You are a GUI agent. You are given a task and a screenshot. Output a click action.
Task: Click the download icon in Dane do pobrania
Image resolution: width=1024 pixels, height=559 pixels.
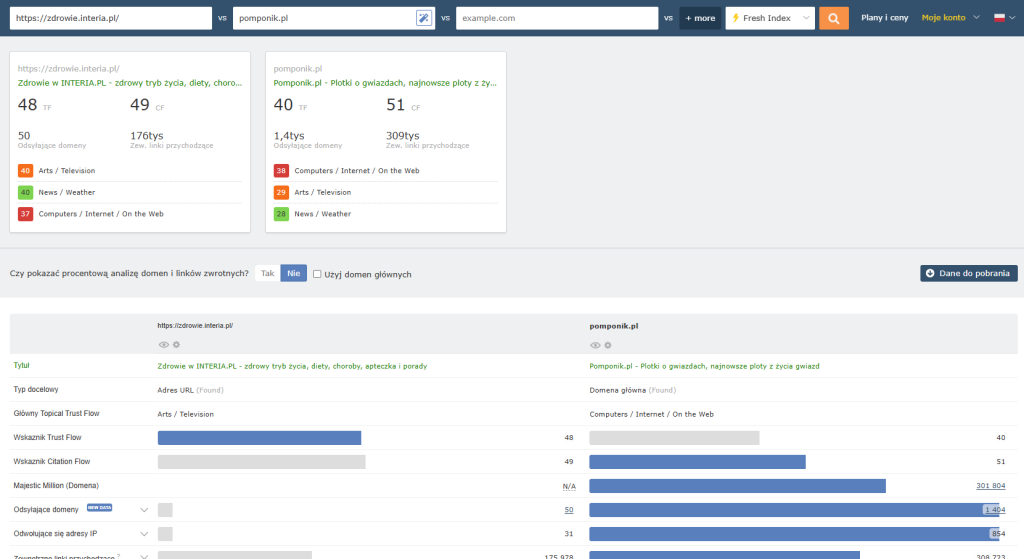[930, 273]
